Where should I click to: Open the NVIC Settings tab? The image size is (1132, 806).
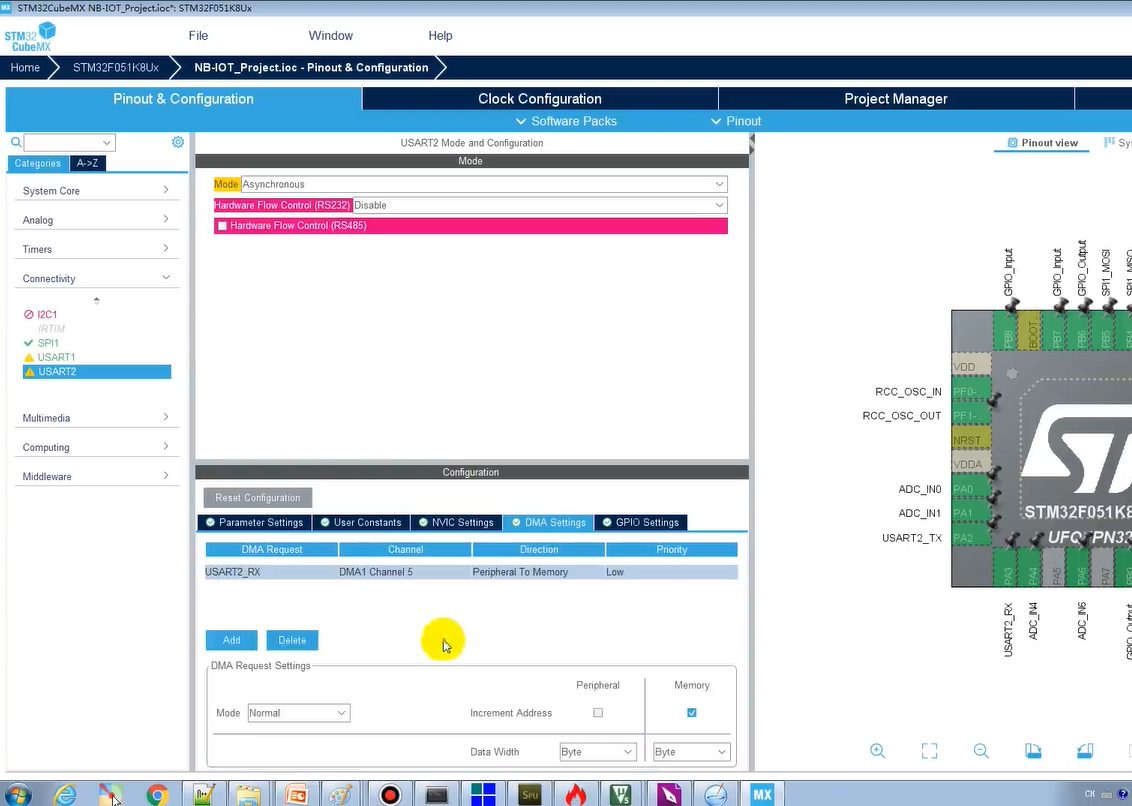456,522
